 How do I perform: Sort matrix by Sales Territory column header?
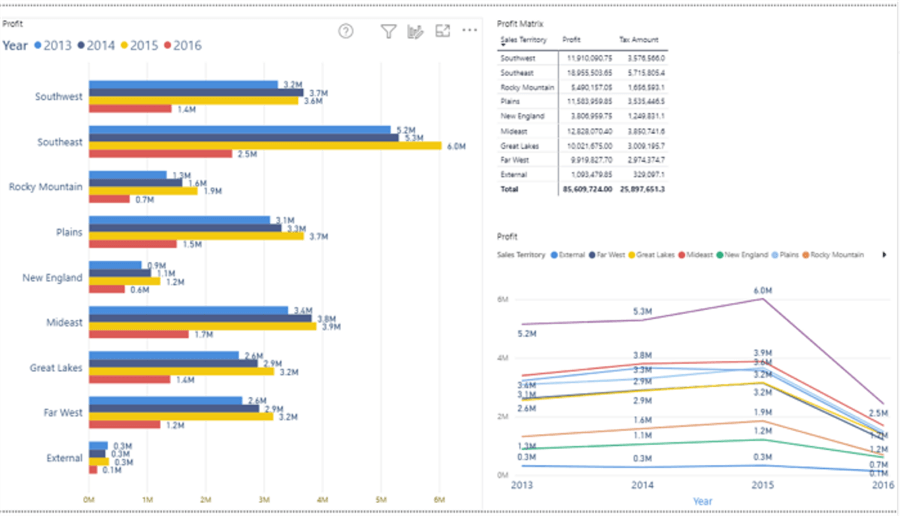pos(523,40)
